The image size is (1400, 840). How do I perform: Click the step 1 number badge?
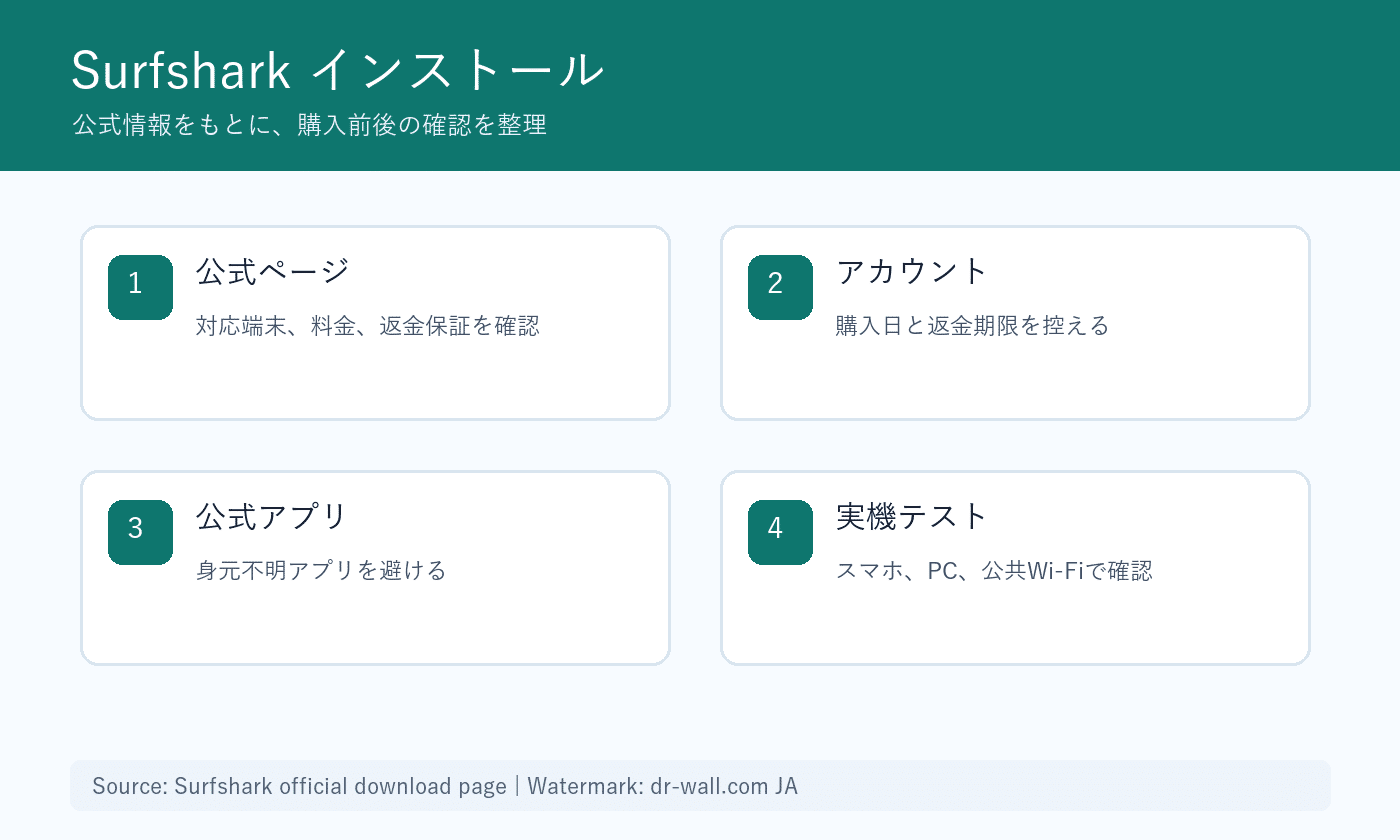tap(140, 287)
